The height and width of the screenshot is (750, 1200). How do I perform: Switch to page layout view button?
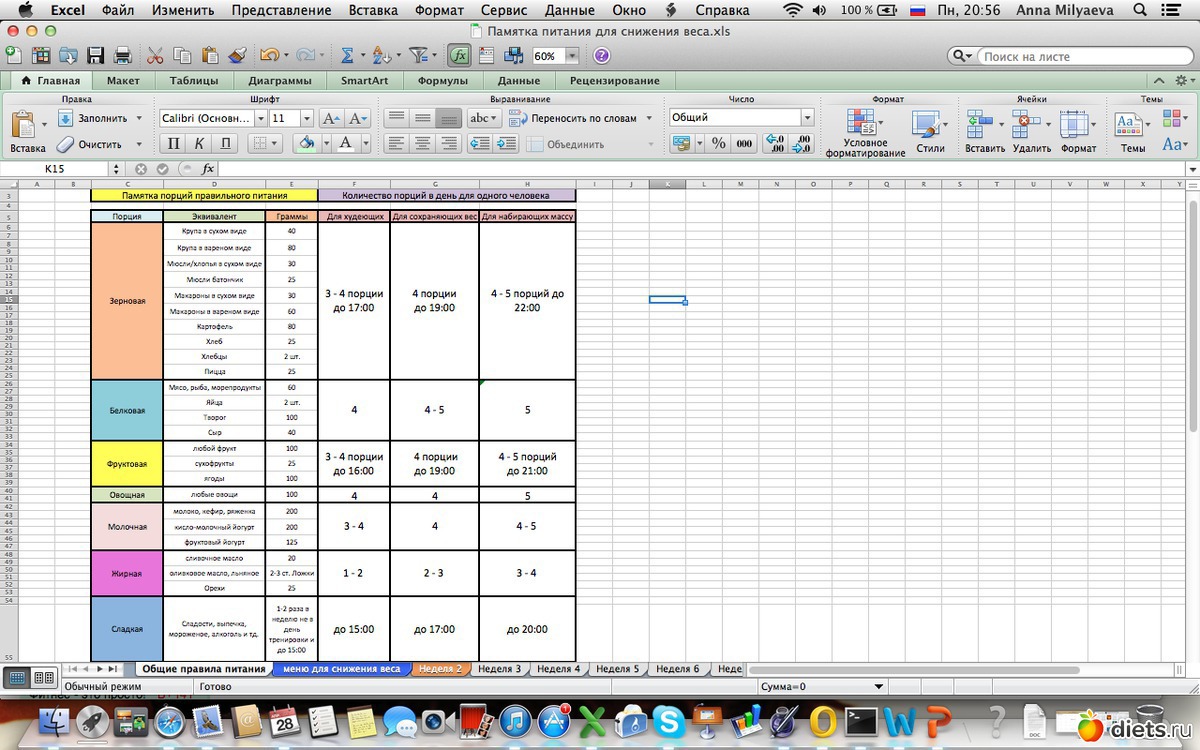[44, 677]
